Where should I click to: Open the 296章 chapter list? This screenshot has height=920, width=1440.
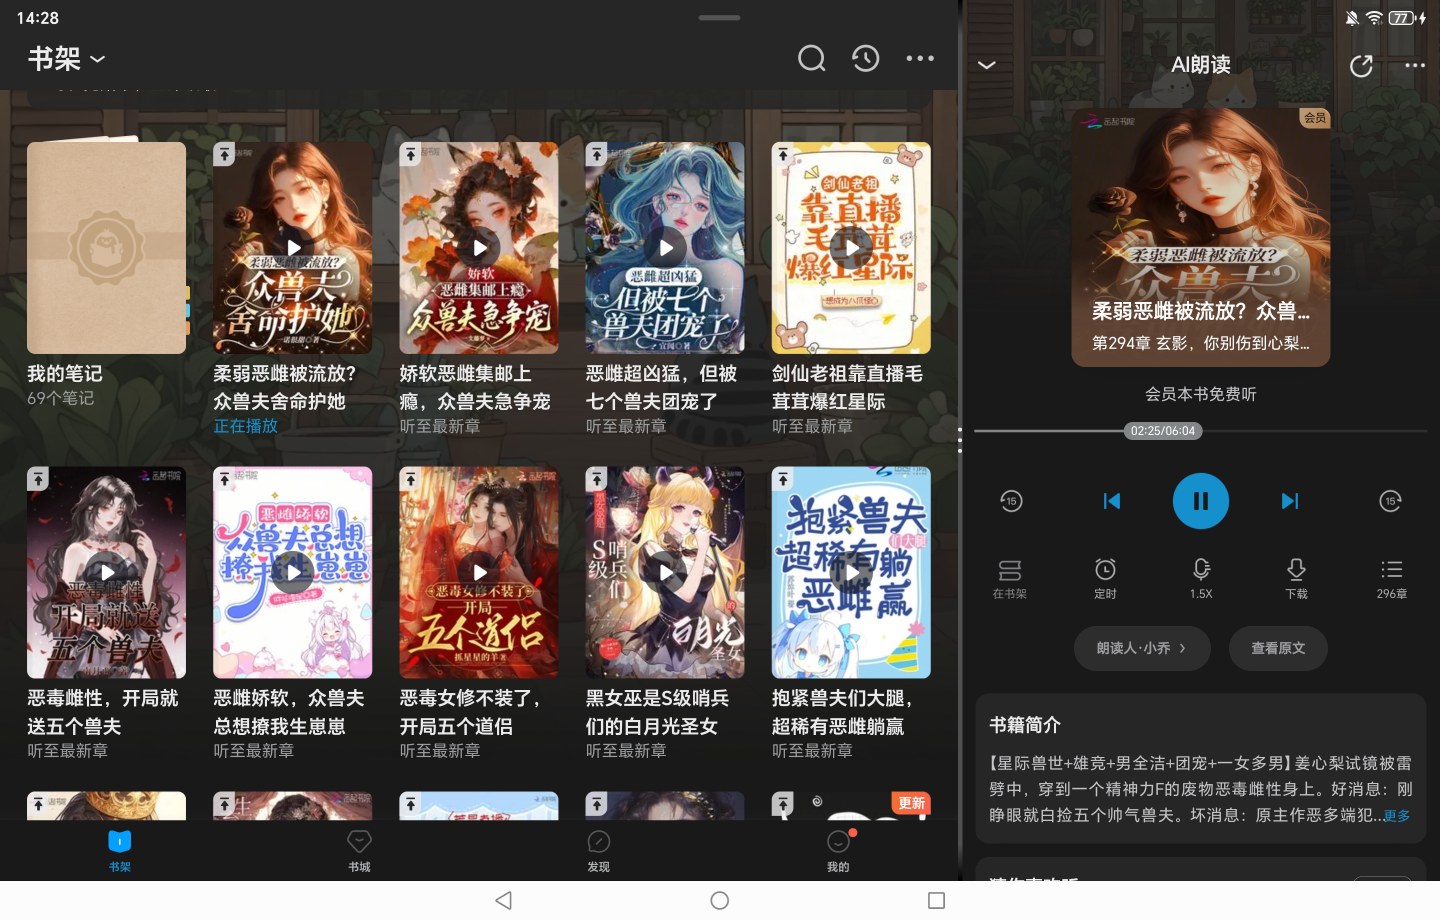point(1391,579)
